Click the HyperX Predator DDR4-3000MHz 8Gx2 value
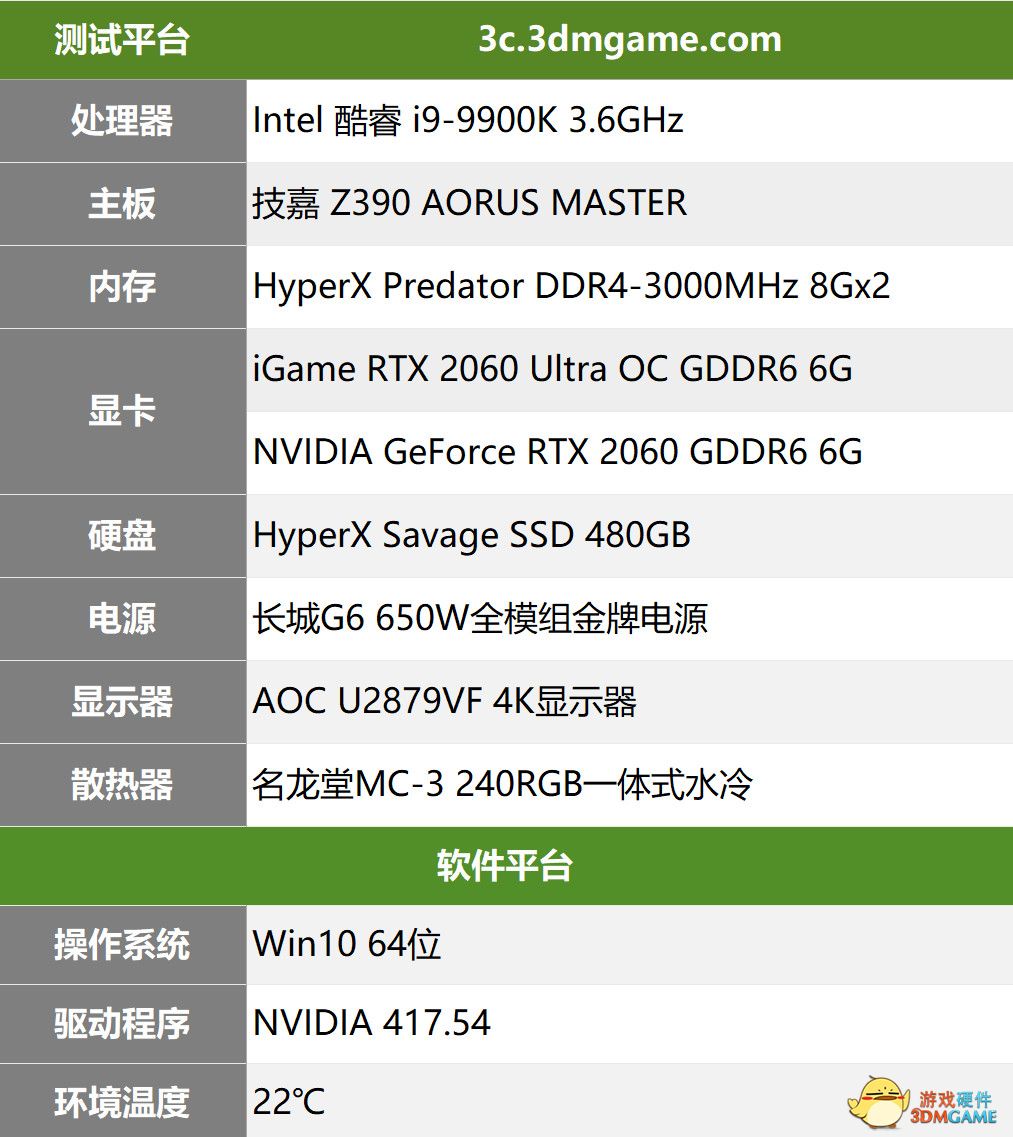1013x1137 pixels. [571, 286]
